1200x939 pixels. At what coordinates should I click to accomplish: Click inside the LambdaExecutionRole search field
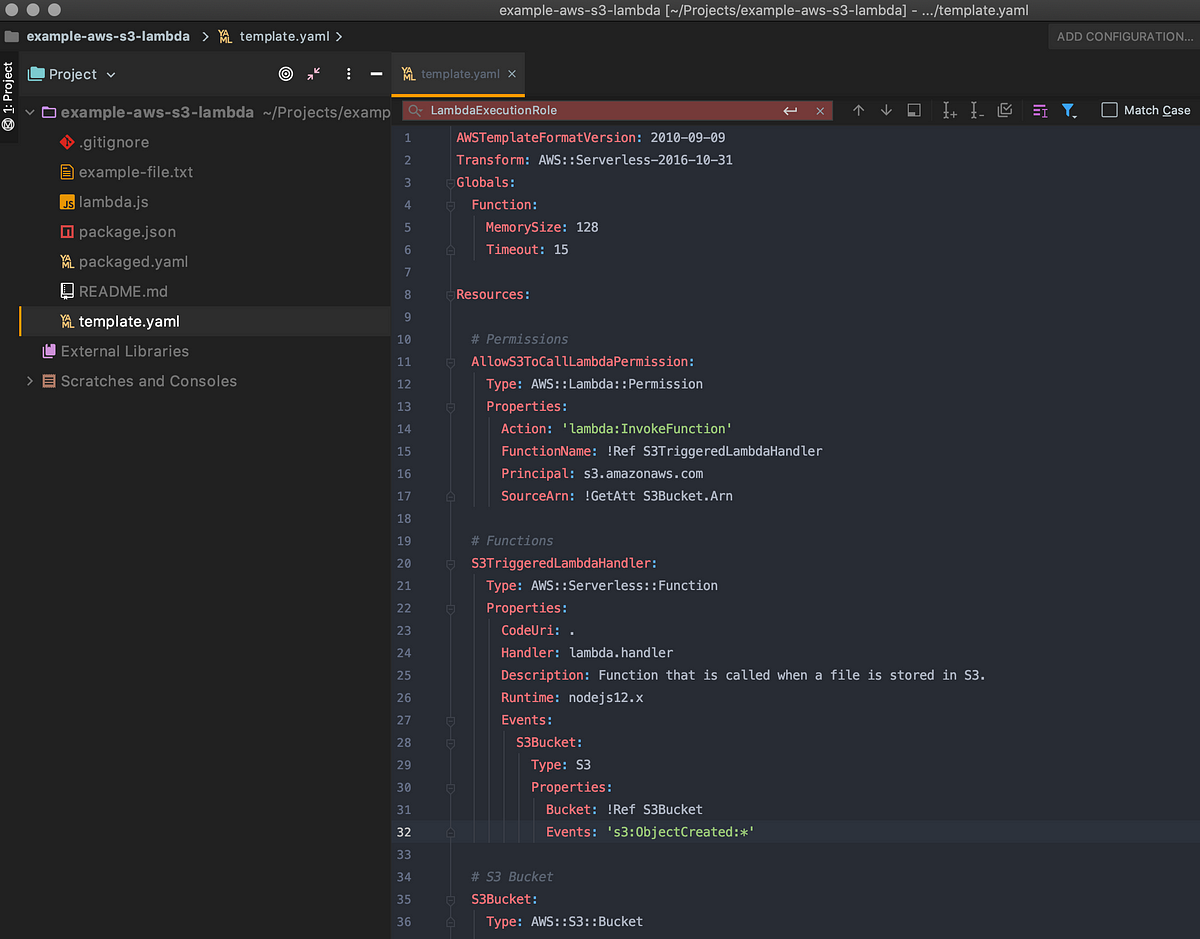(600, 110)
